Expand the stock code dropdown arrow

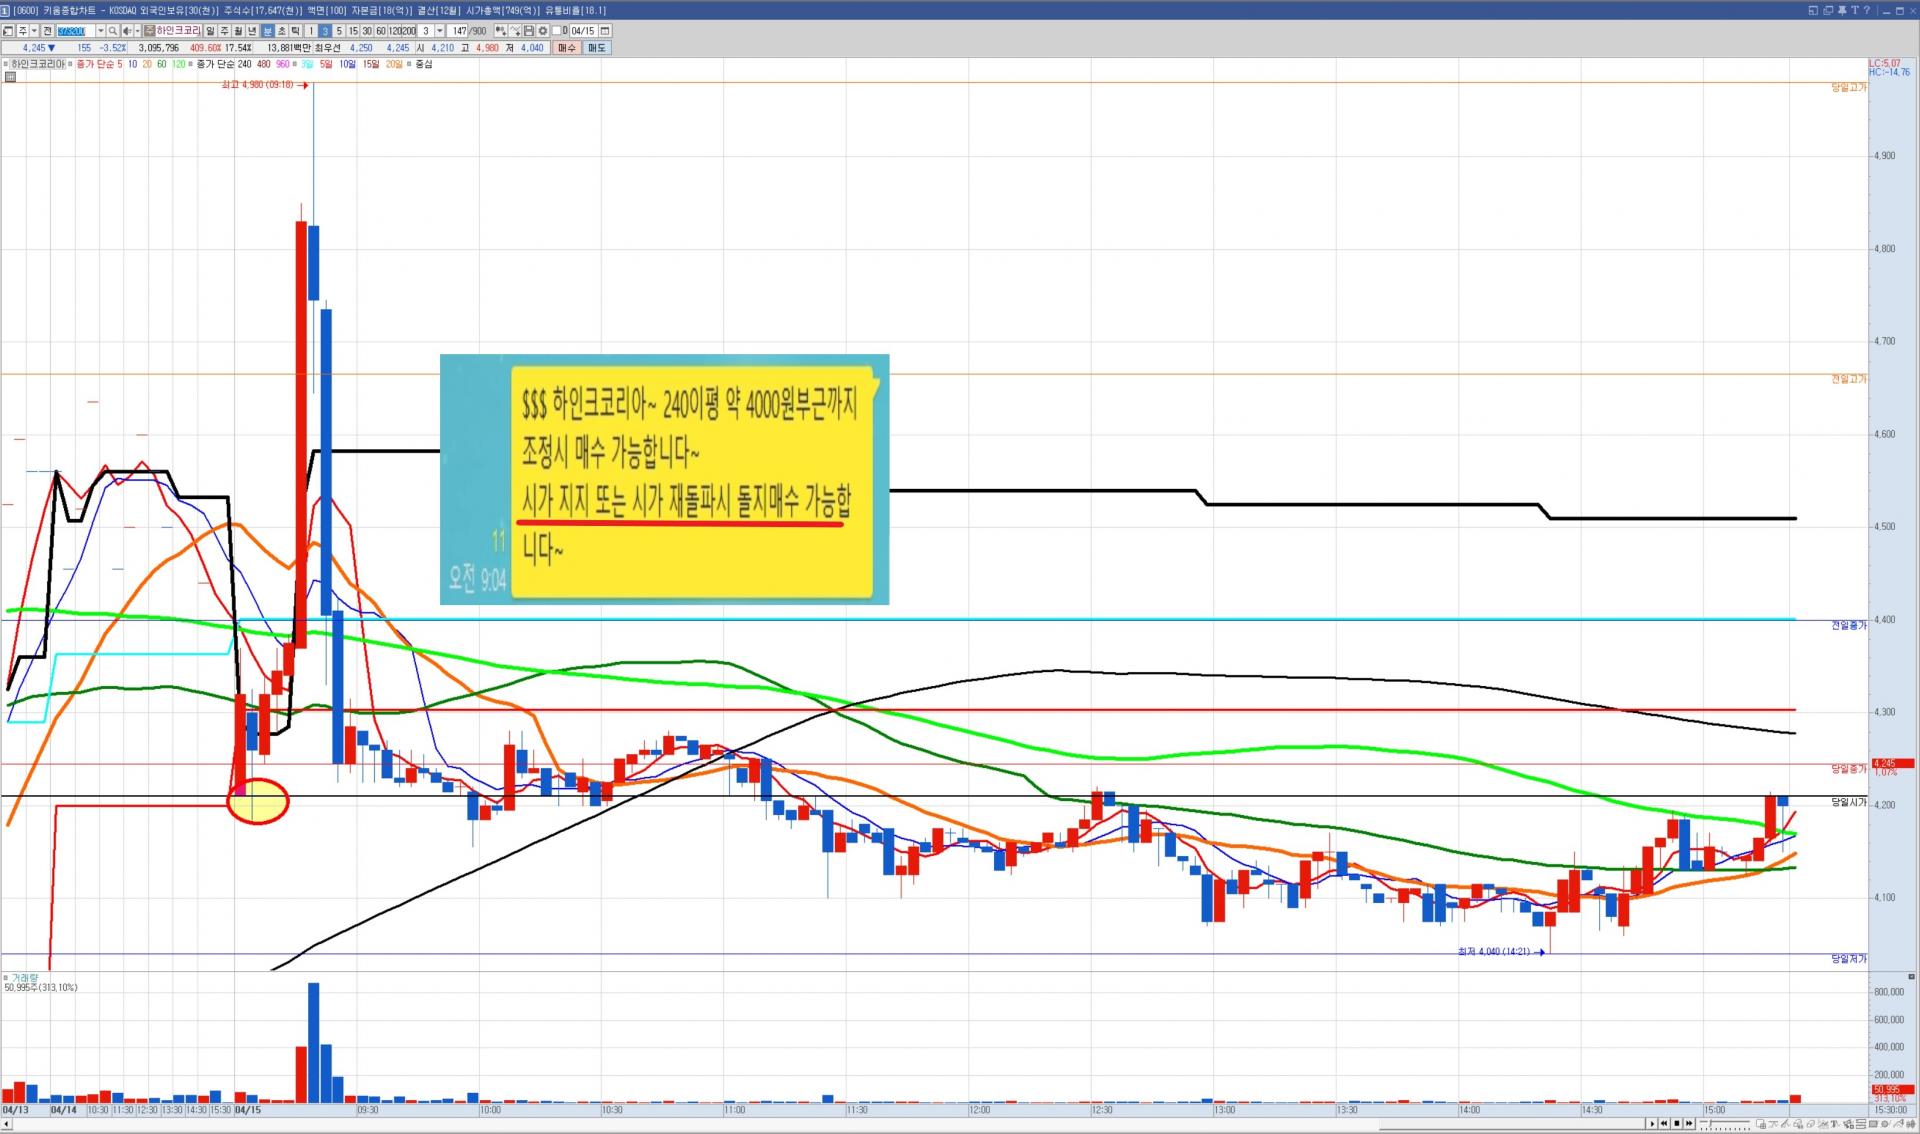click(x=100, y=31)
